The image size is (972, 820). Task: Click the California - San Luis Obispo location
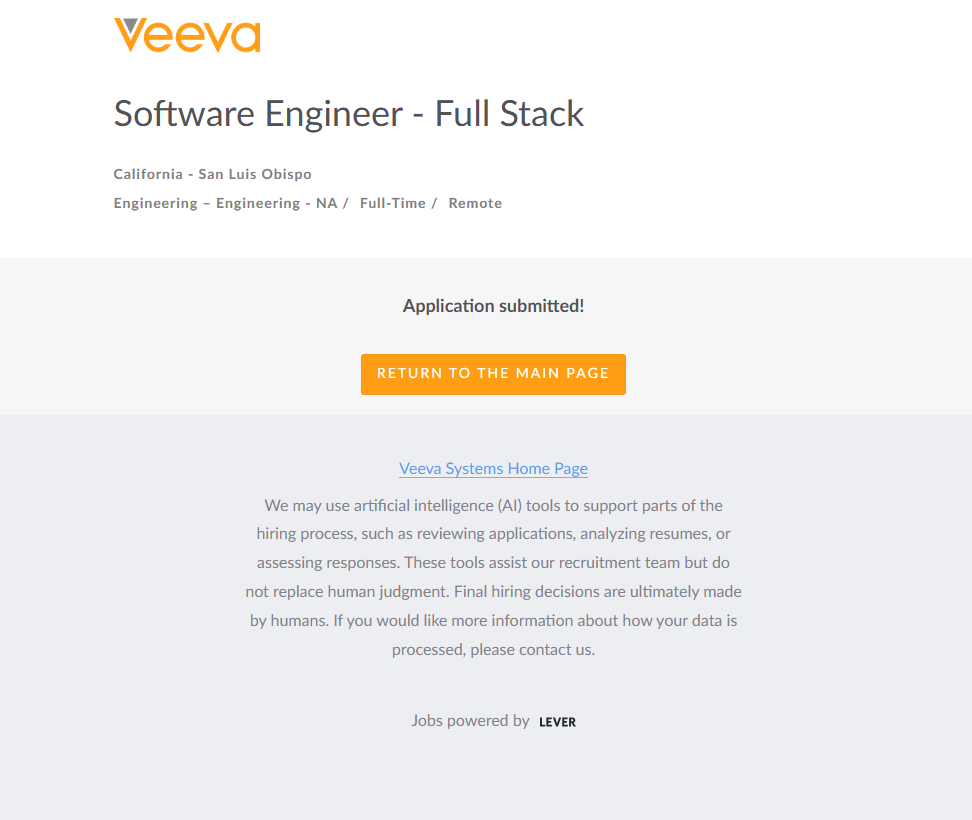pyautogui.click(x=212, y=174)
